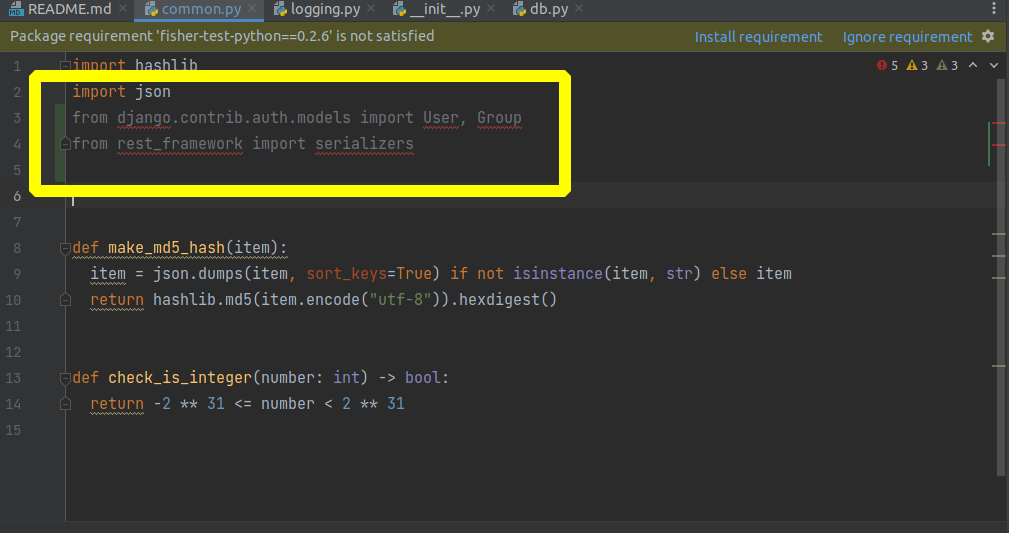Click the README.md markdown file icon

[16, 9]
